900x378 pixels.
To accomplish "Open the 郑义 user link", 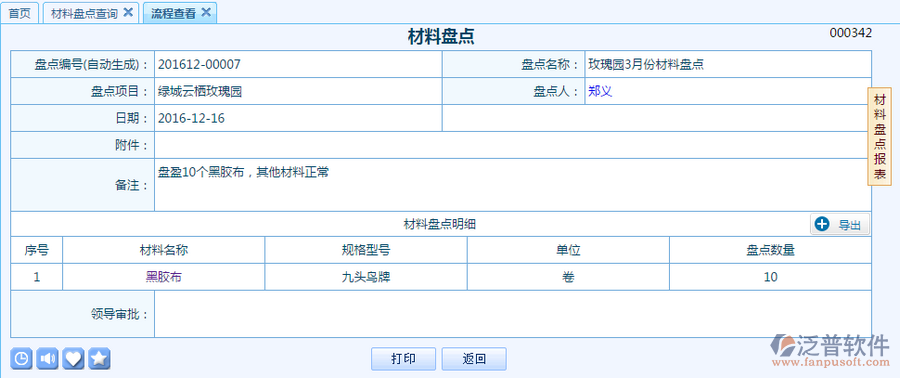I will coord(600,91).
